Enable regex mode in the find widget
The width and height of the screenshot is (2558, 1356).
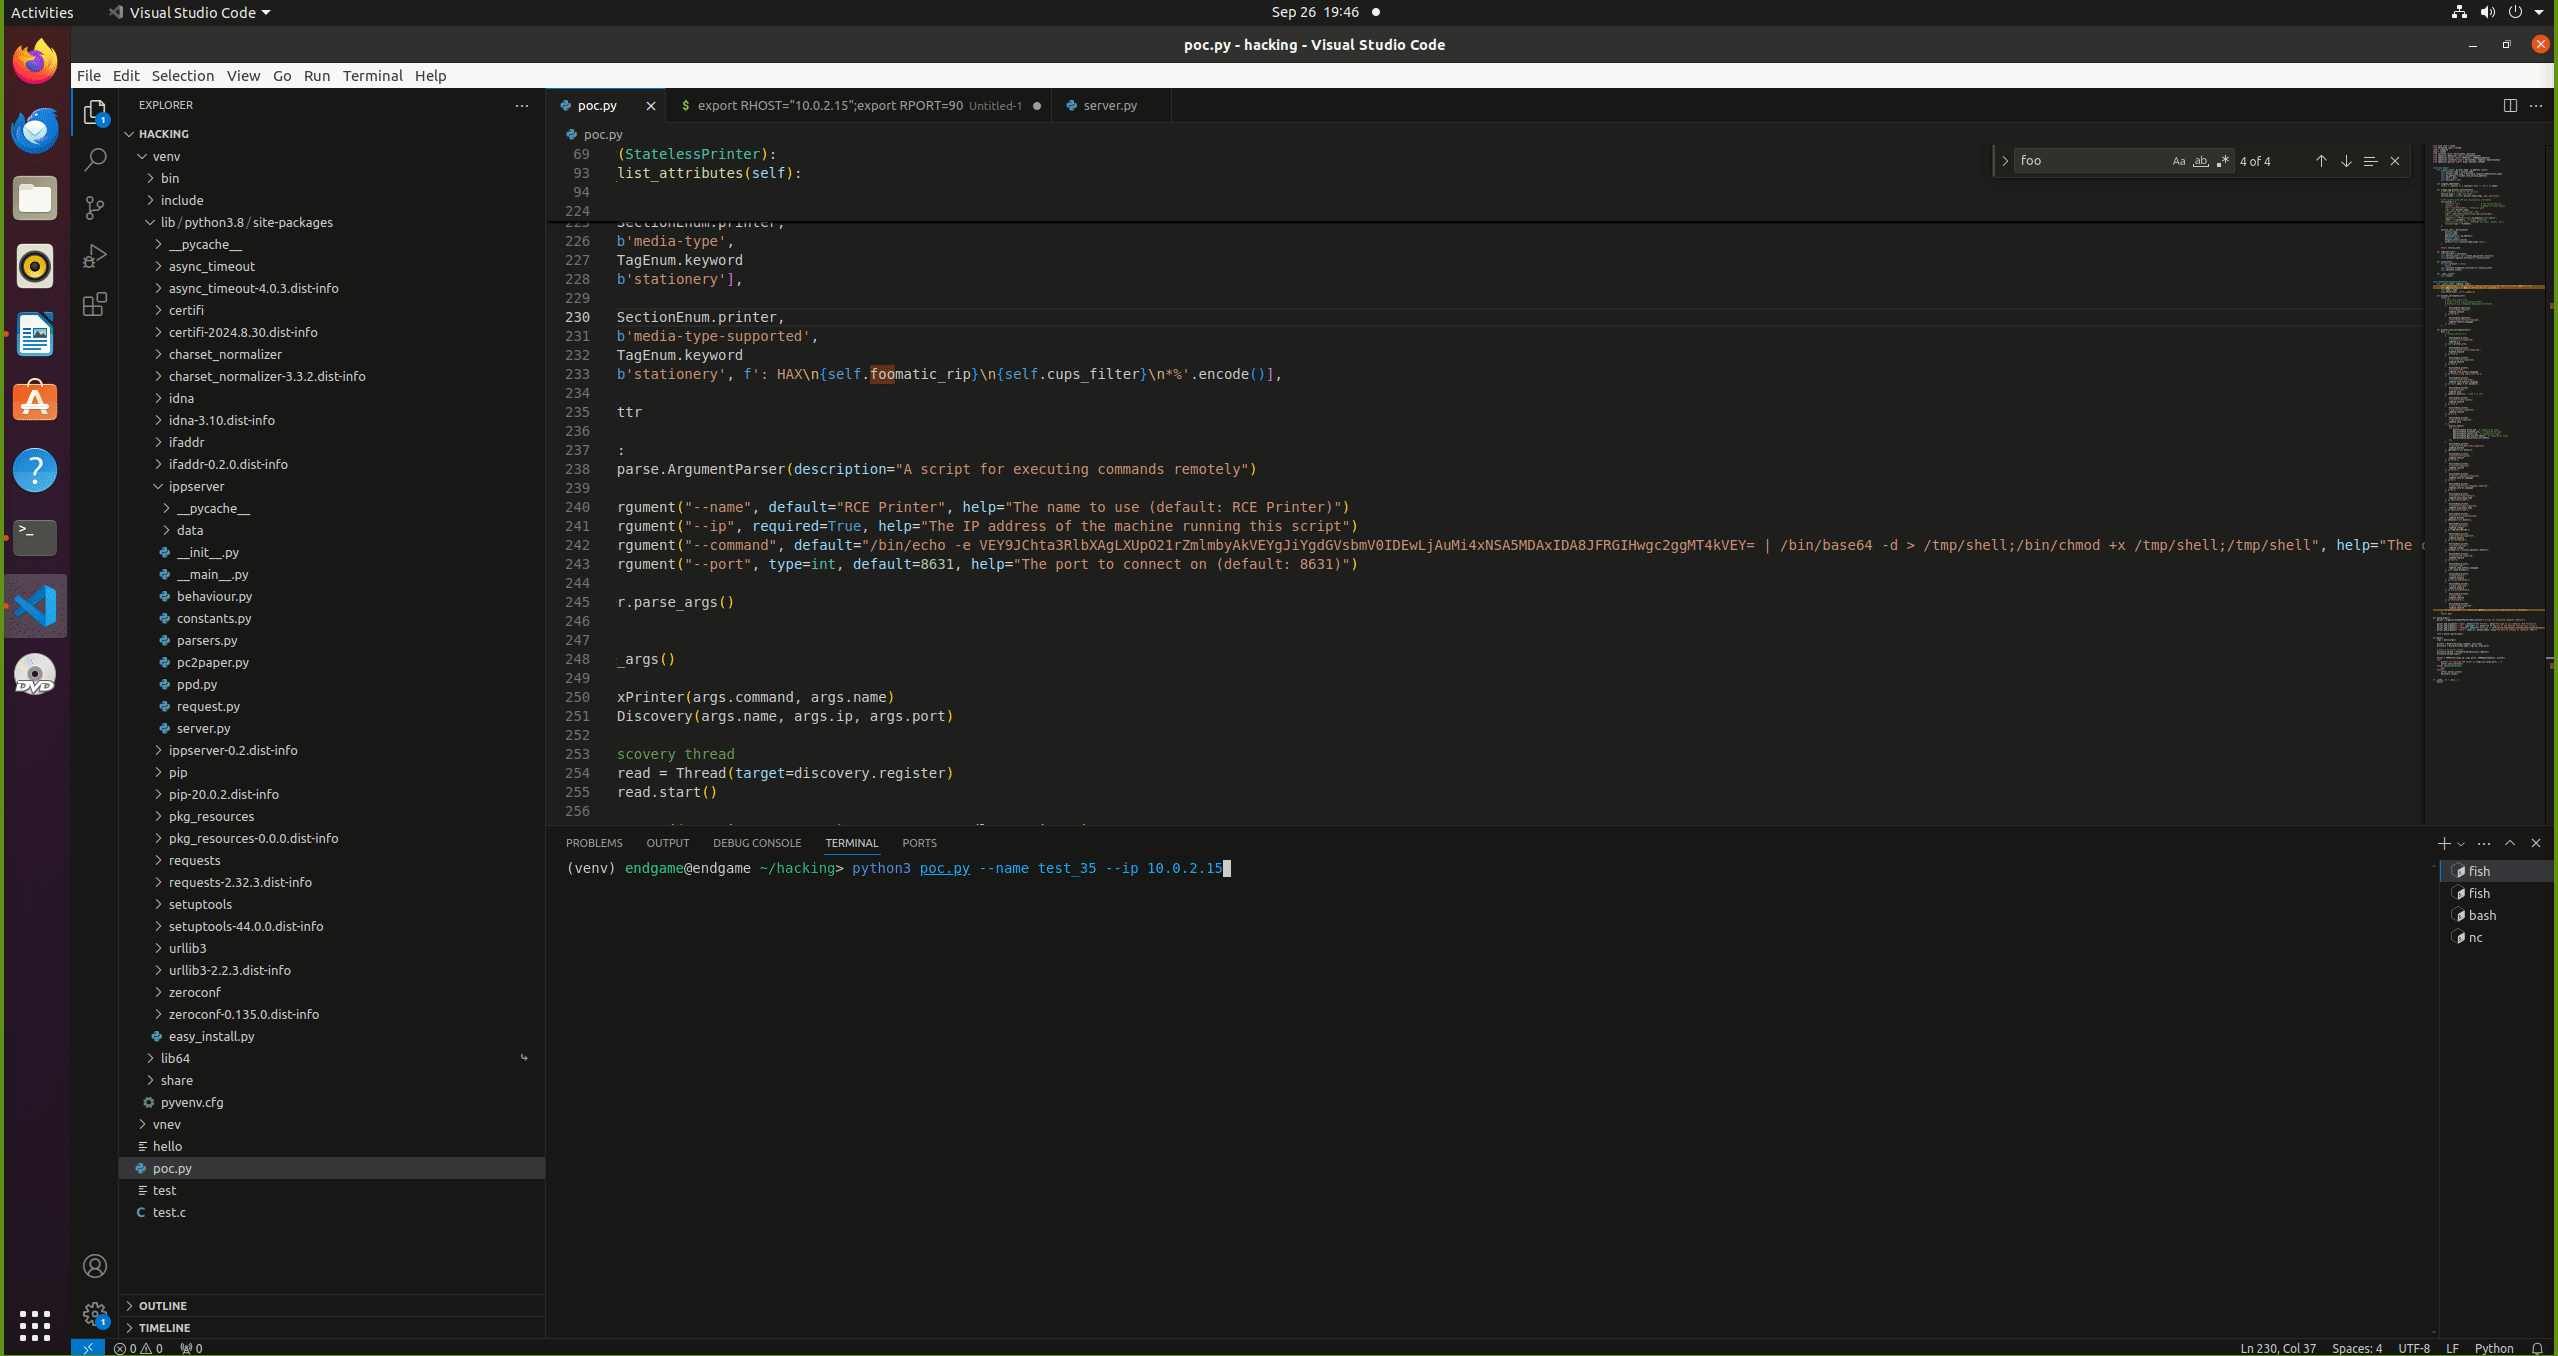[2222, 161]
